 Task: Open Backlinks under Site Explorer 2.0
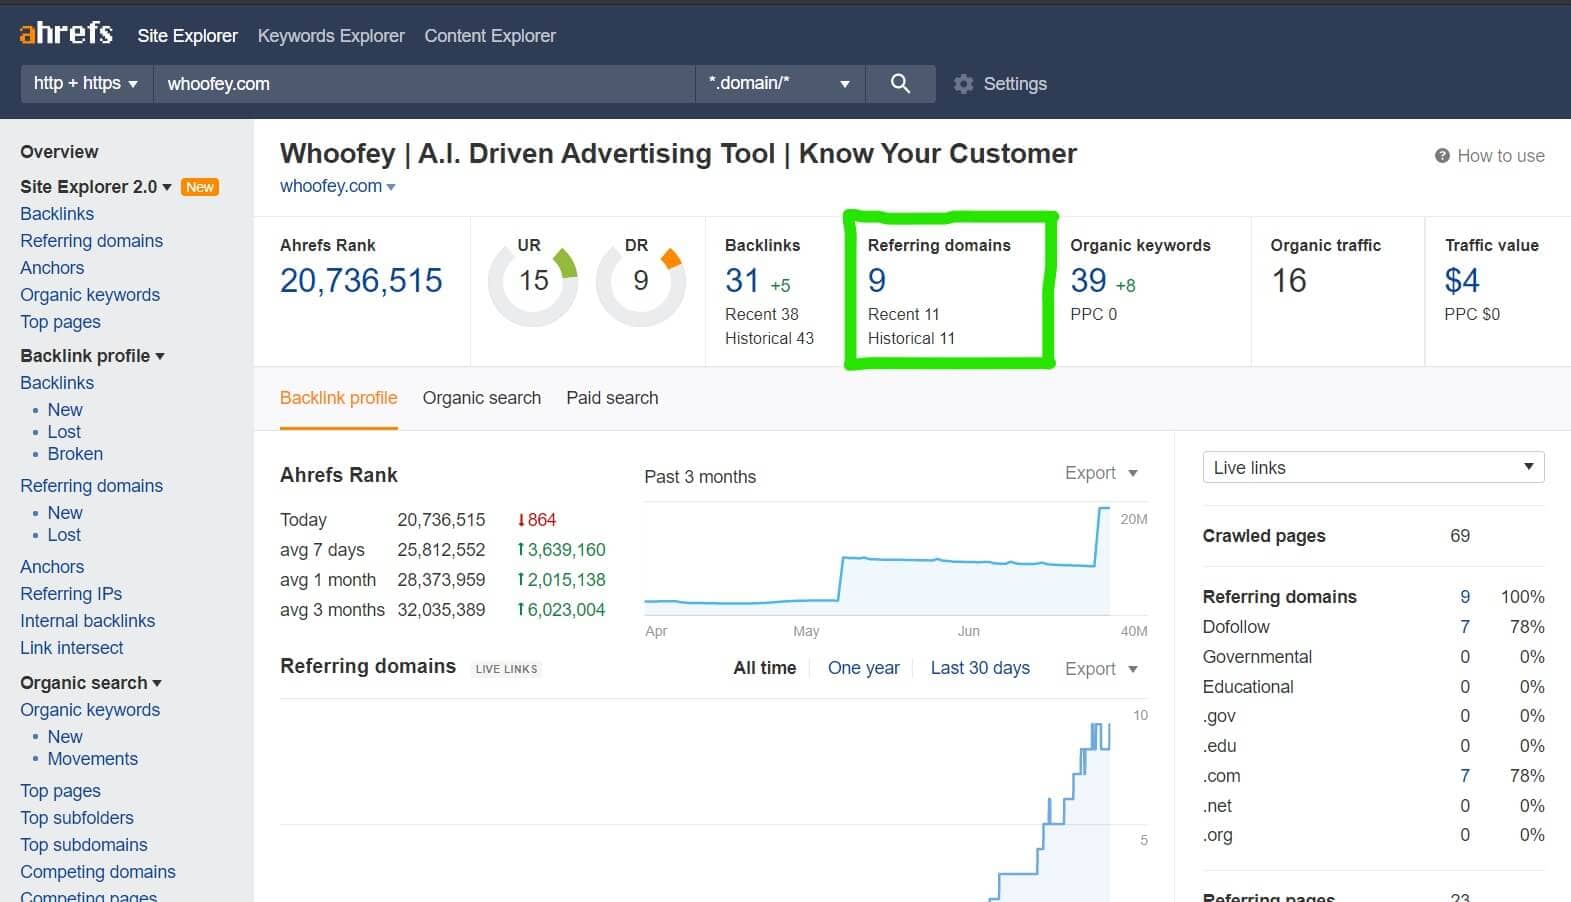[57, 214]
